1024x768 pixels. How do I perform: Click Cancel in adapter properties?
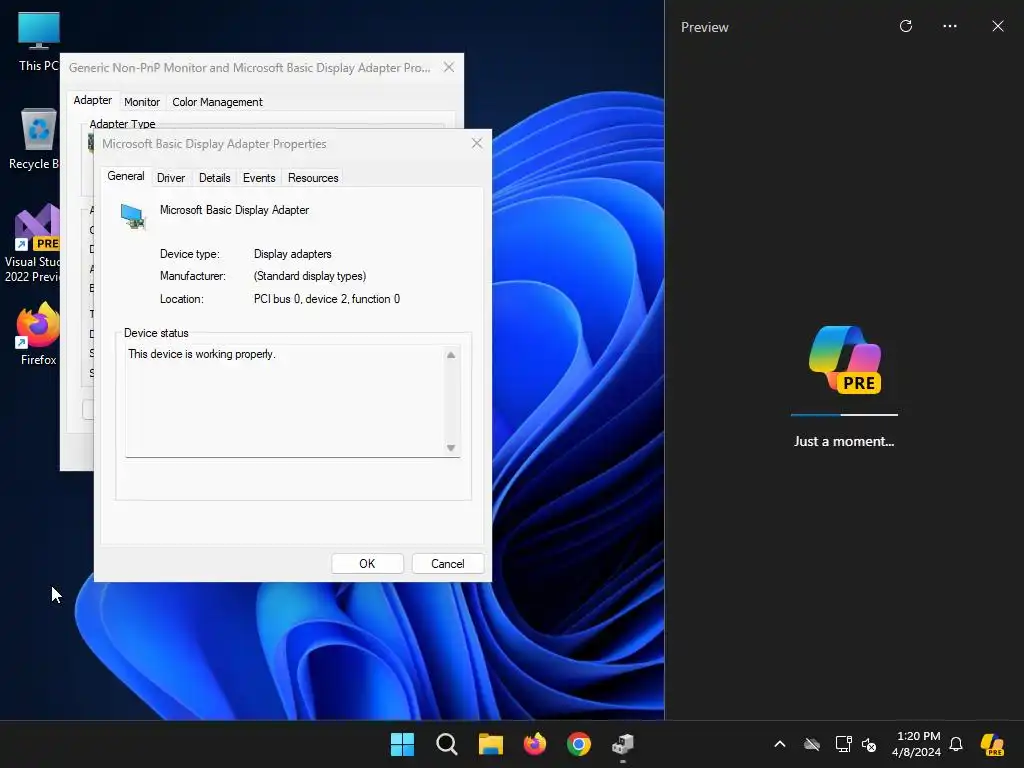click(x=448, y=564)
